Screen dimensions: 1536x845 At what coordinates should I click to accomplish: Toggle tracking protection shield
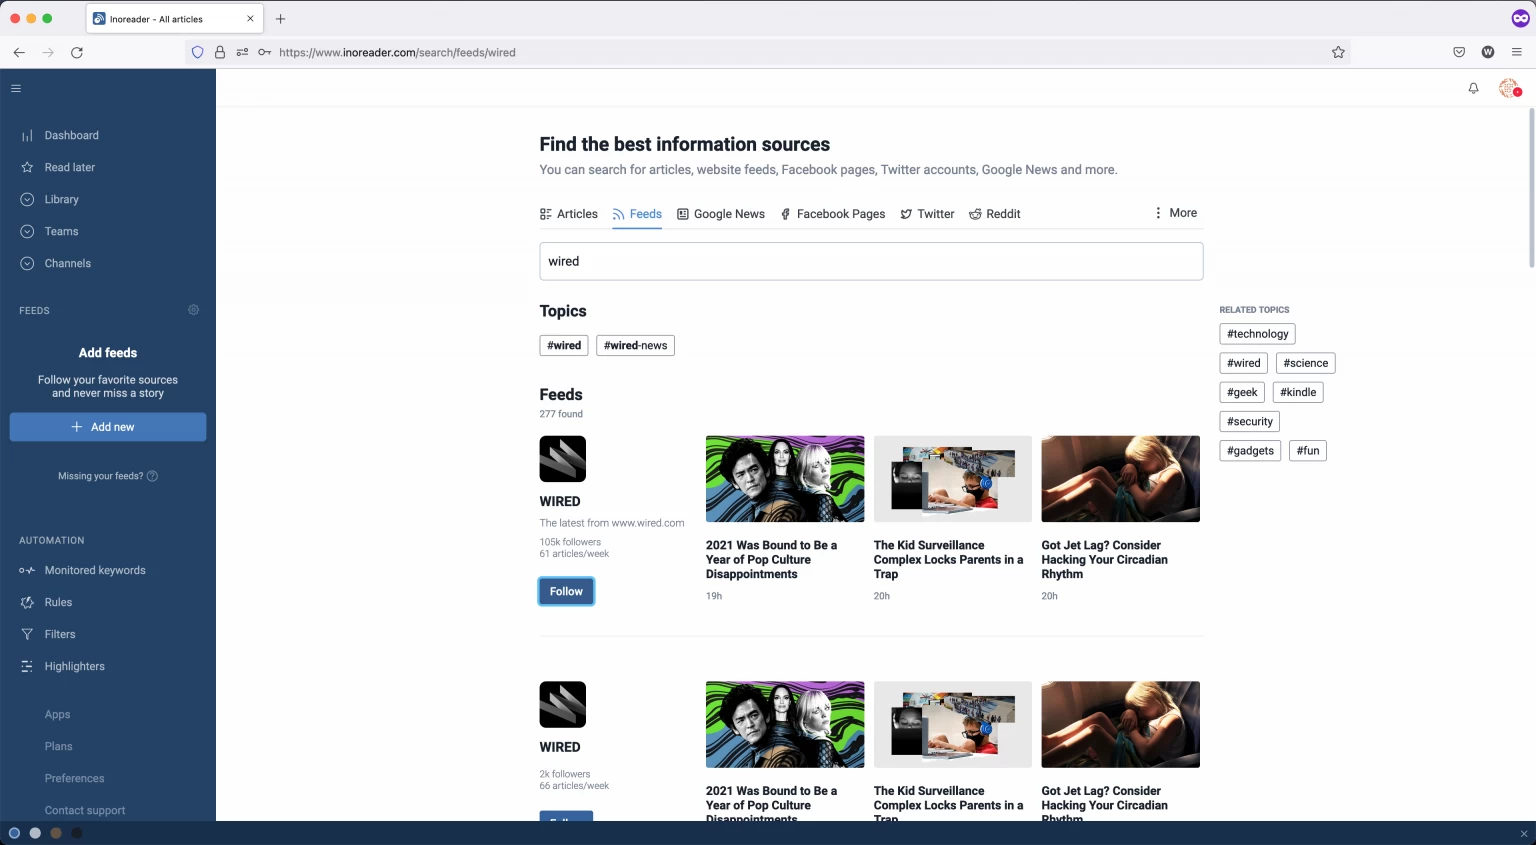click(x=197, y=52)
